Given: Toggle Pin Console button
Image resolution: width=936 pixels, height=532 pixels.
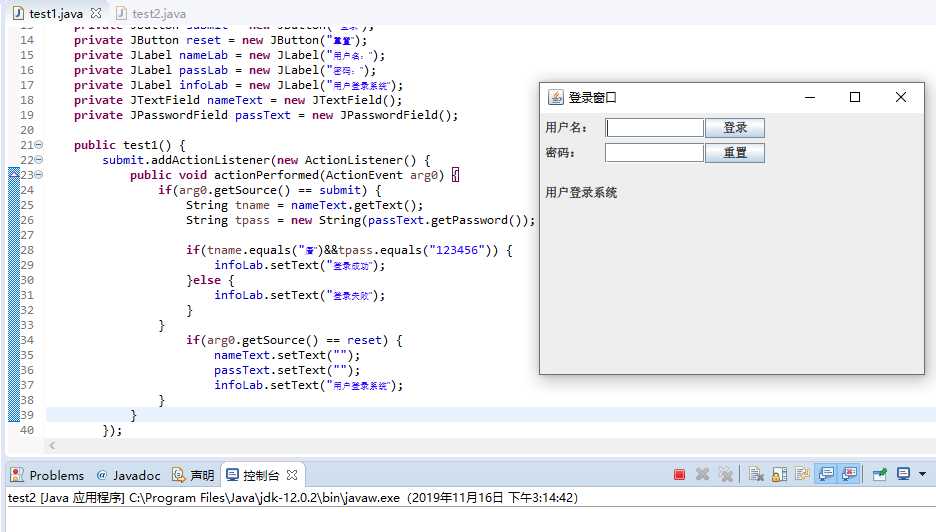Looking at the screenshot, I should 879,475.
